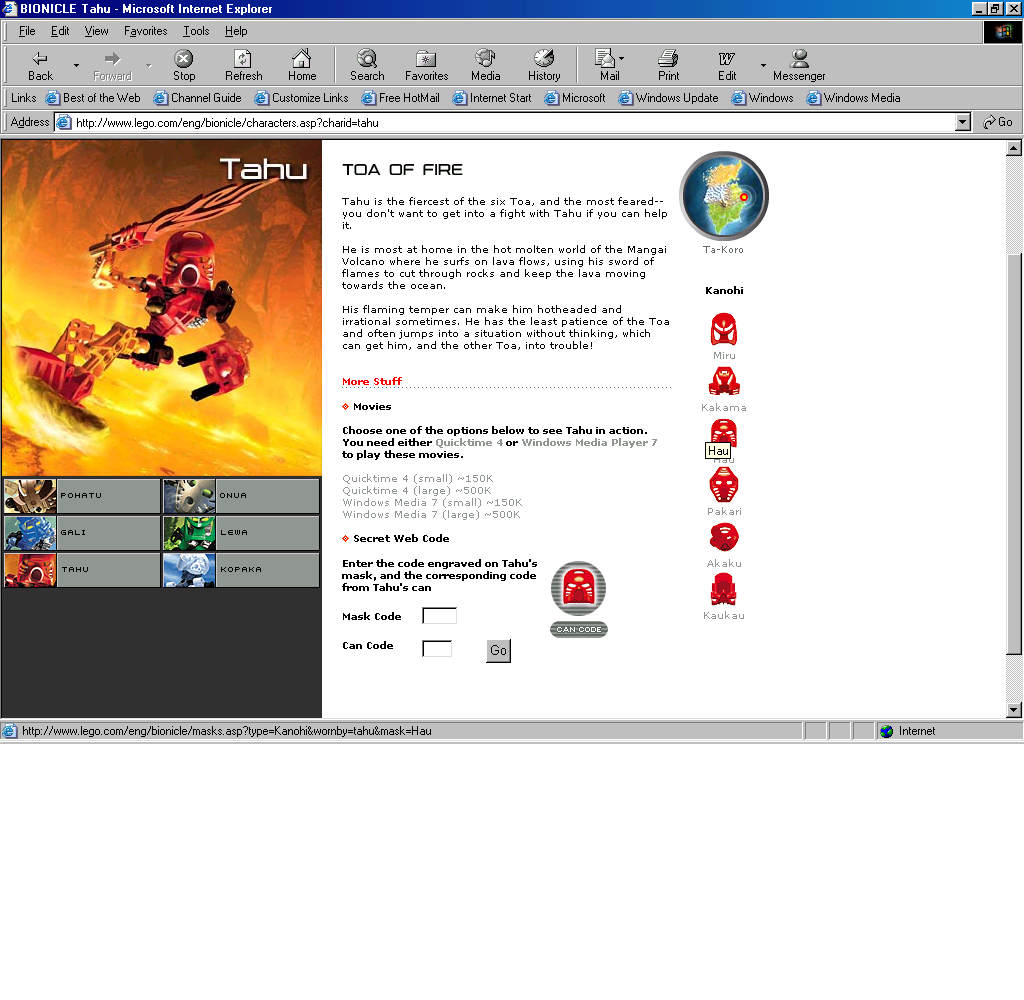Click the Back toolbar button

[x=40, y=66]
